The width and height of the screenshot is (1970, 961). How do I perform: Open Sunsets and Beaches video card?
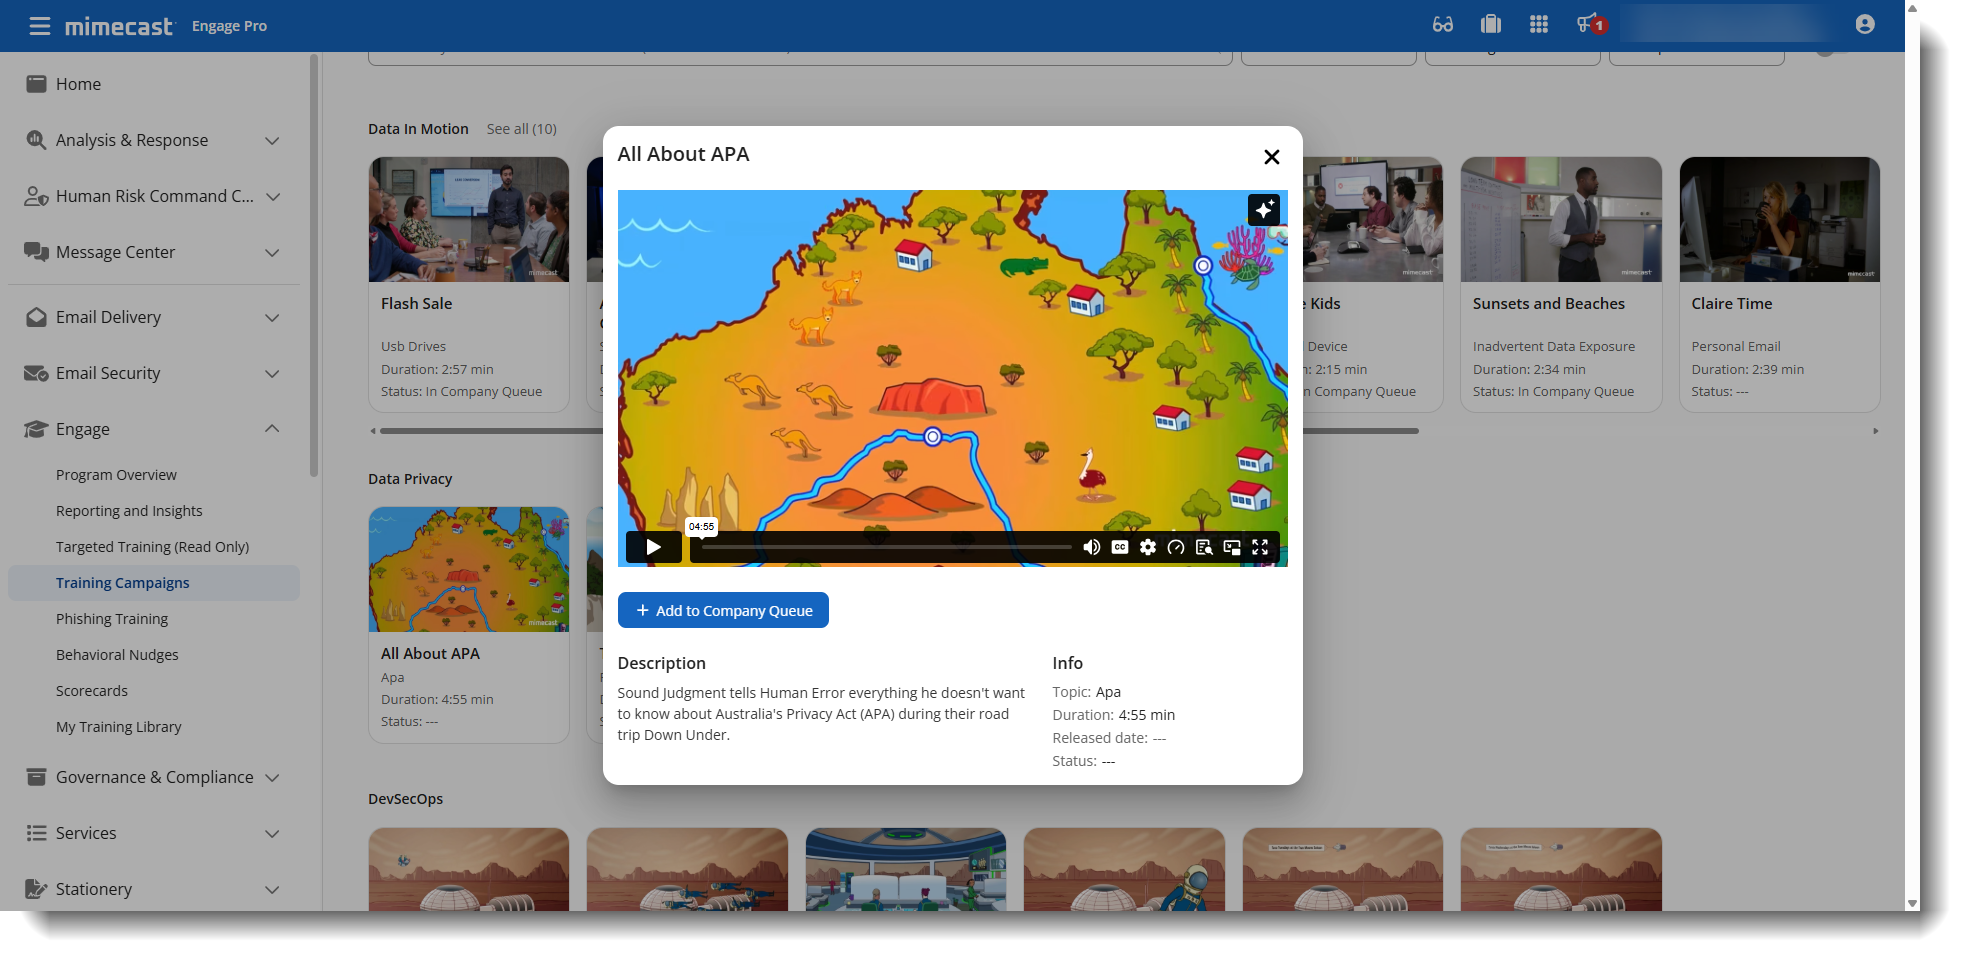pos(1561,284)
